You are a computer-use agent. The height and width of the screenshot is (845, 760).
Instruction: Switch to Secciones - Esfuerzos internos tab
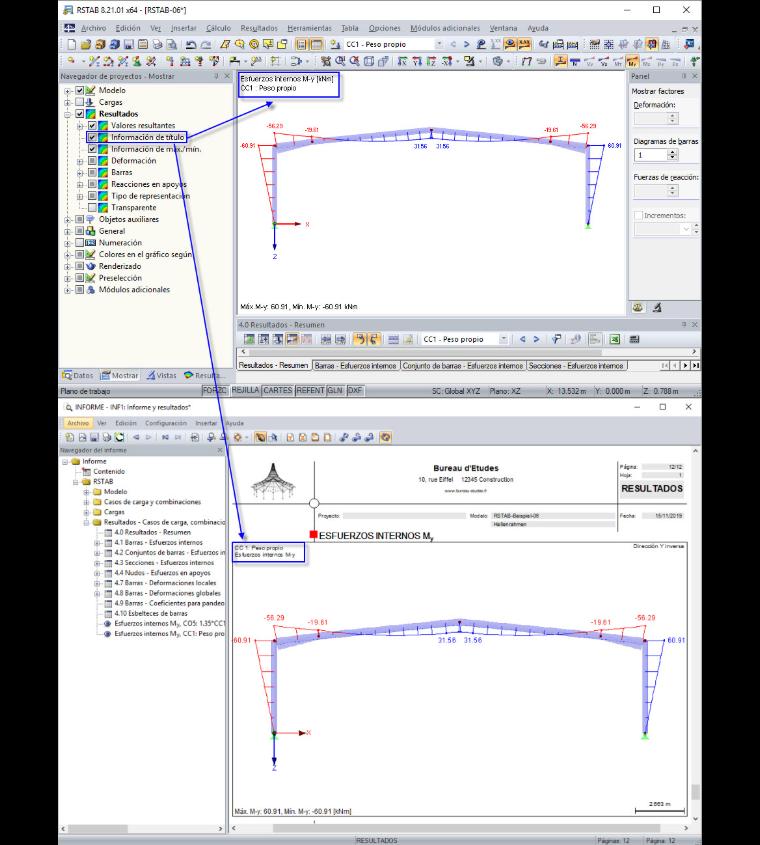576,365
